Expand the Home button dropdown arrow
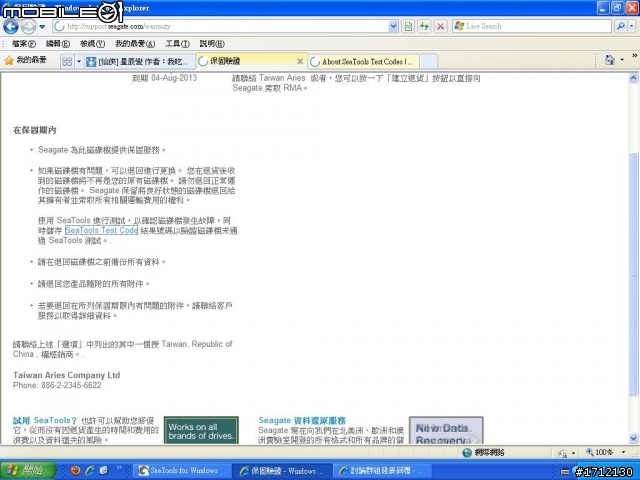The image size is (640, 480). pos(622,60)
